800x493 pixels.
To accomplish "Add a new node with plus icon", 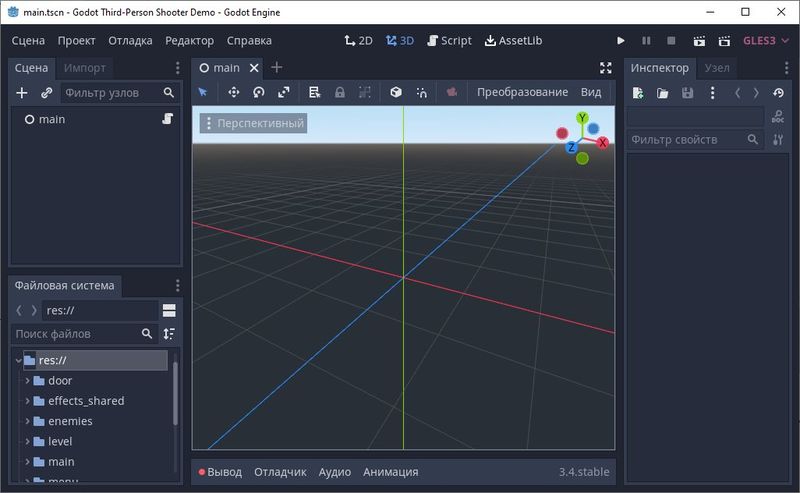I will pos(22,93).
